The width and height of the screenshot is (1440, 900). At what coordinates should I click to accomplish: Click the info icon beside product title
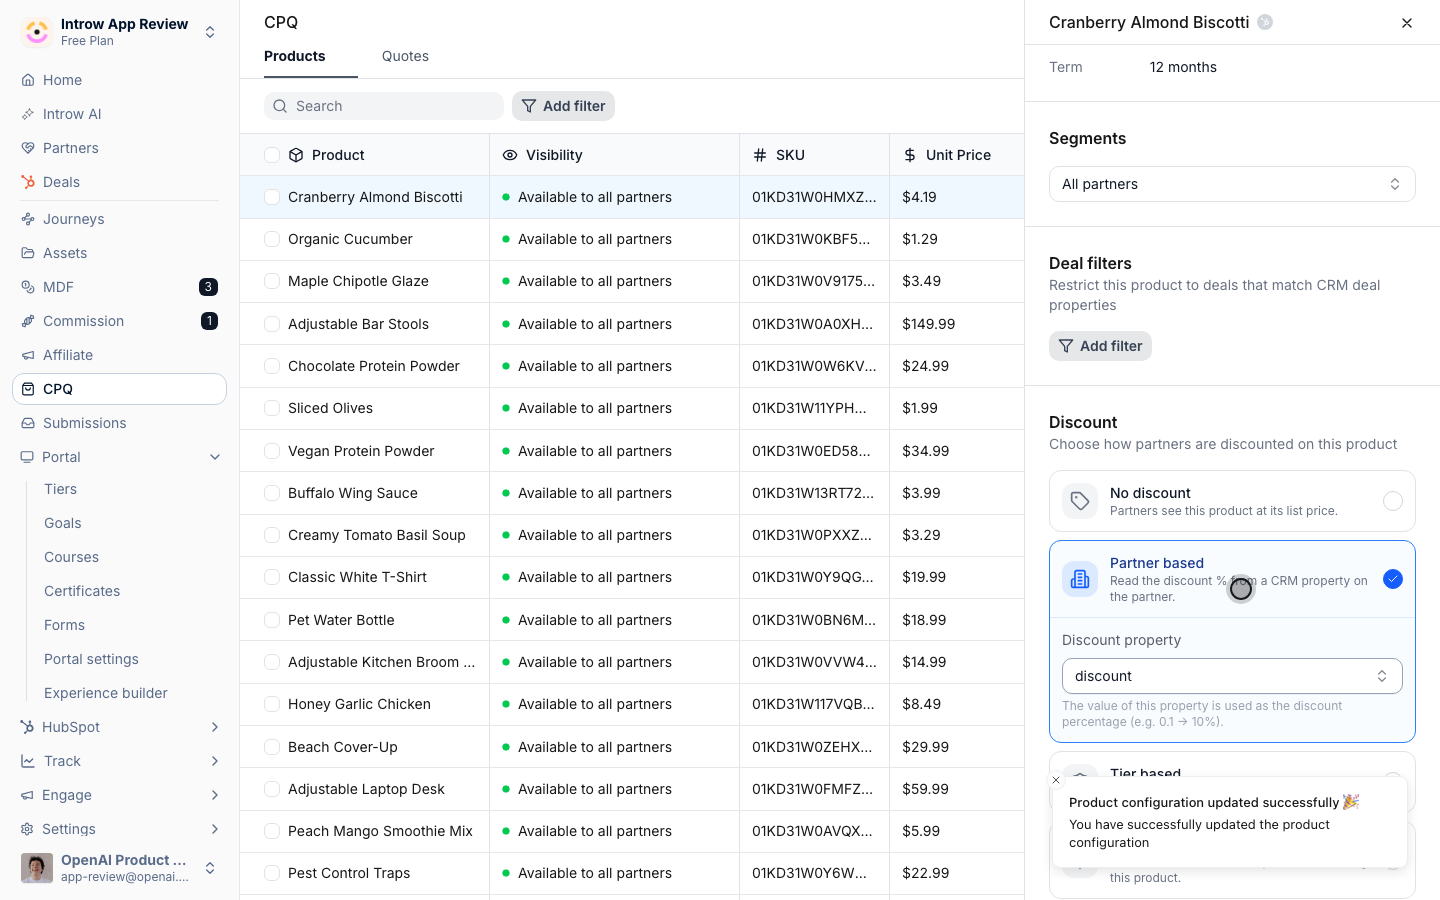point(1265,22)
